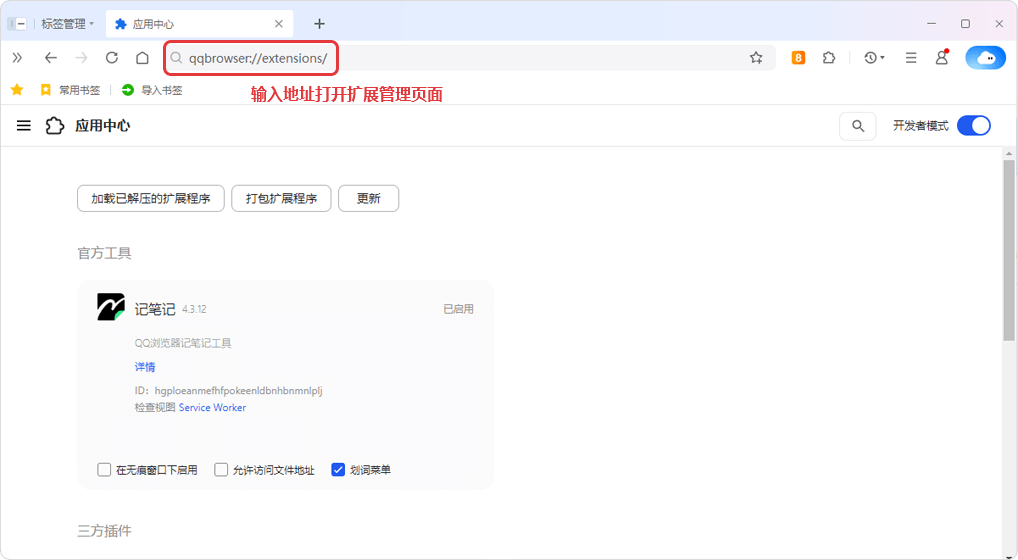This screenshot has width=1018, height=560.
Task: Turn off the 开发者模式 switch
Action: click(973, 126)
